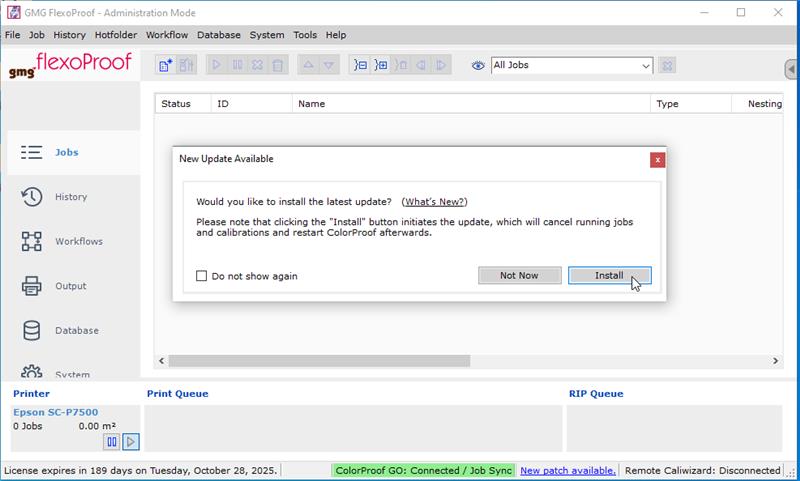
Task: Tick the Do not show again checkbox
Action: tap(202, 276)
